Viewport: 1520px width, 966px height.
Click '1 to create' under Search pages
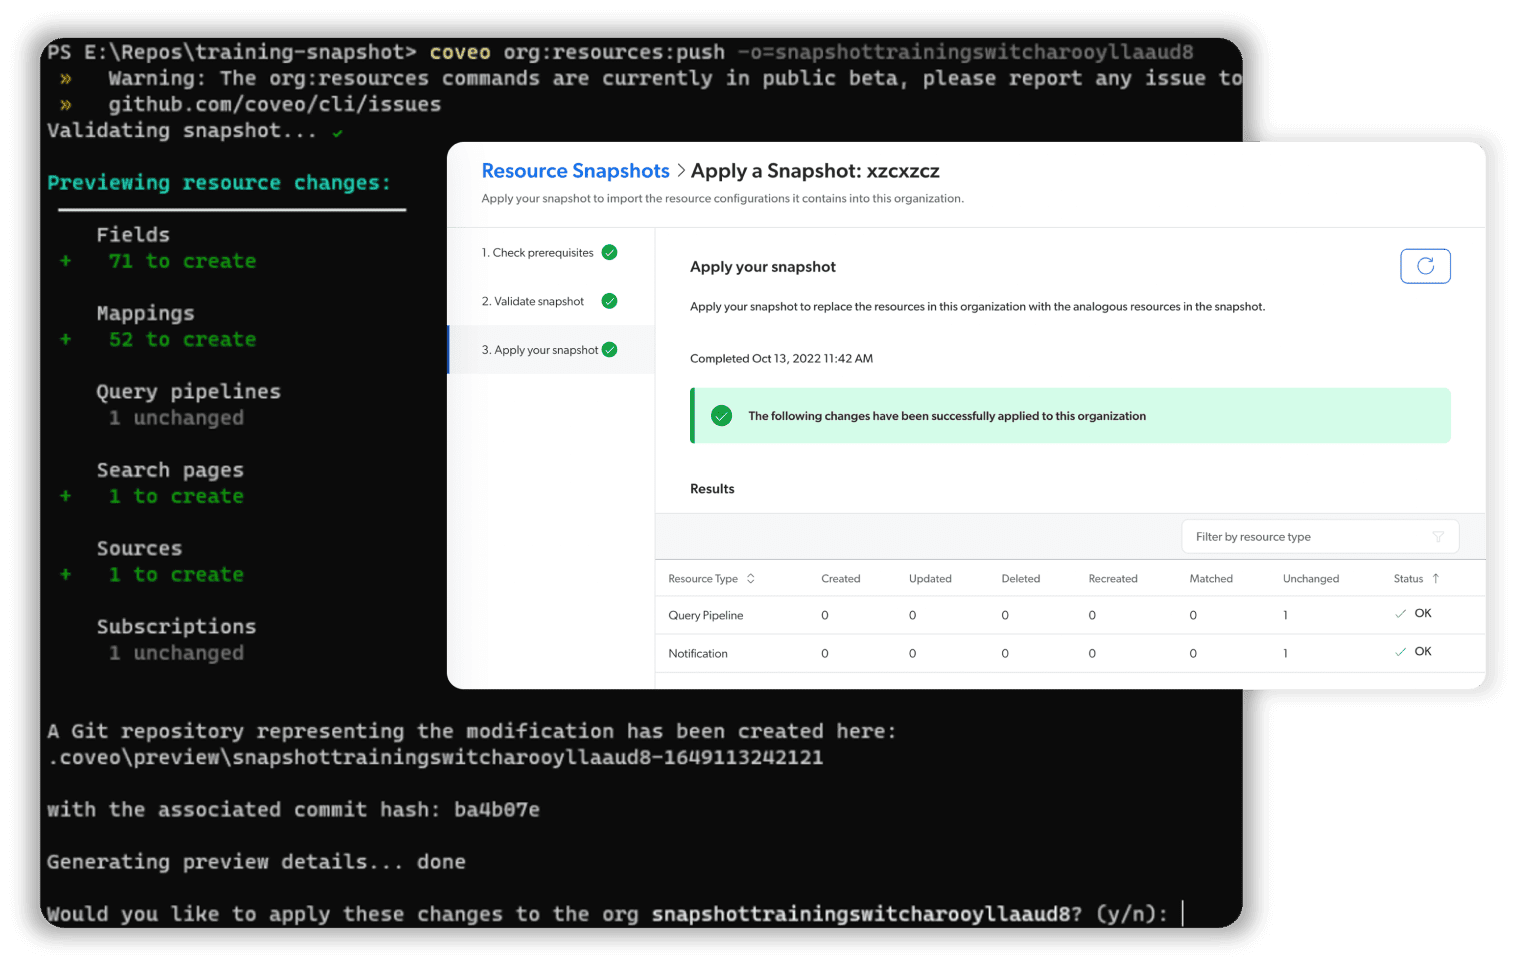[176, 496]
